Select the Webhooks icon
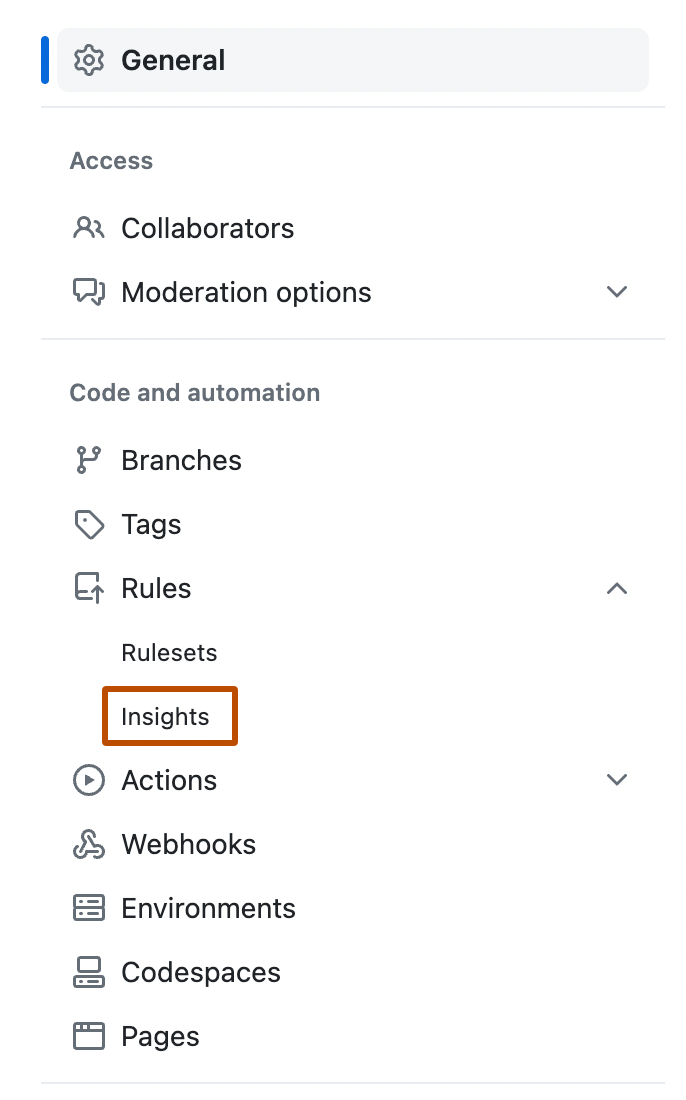Viewport: 686px width, 1100px height. (89, 844)
